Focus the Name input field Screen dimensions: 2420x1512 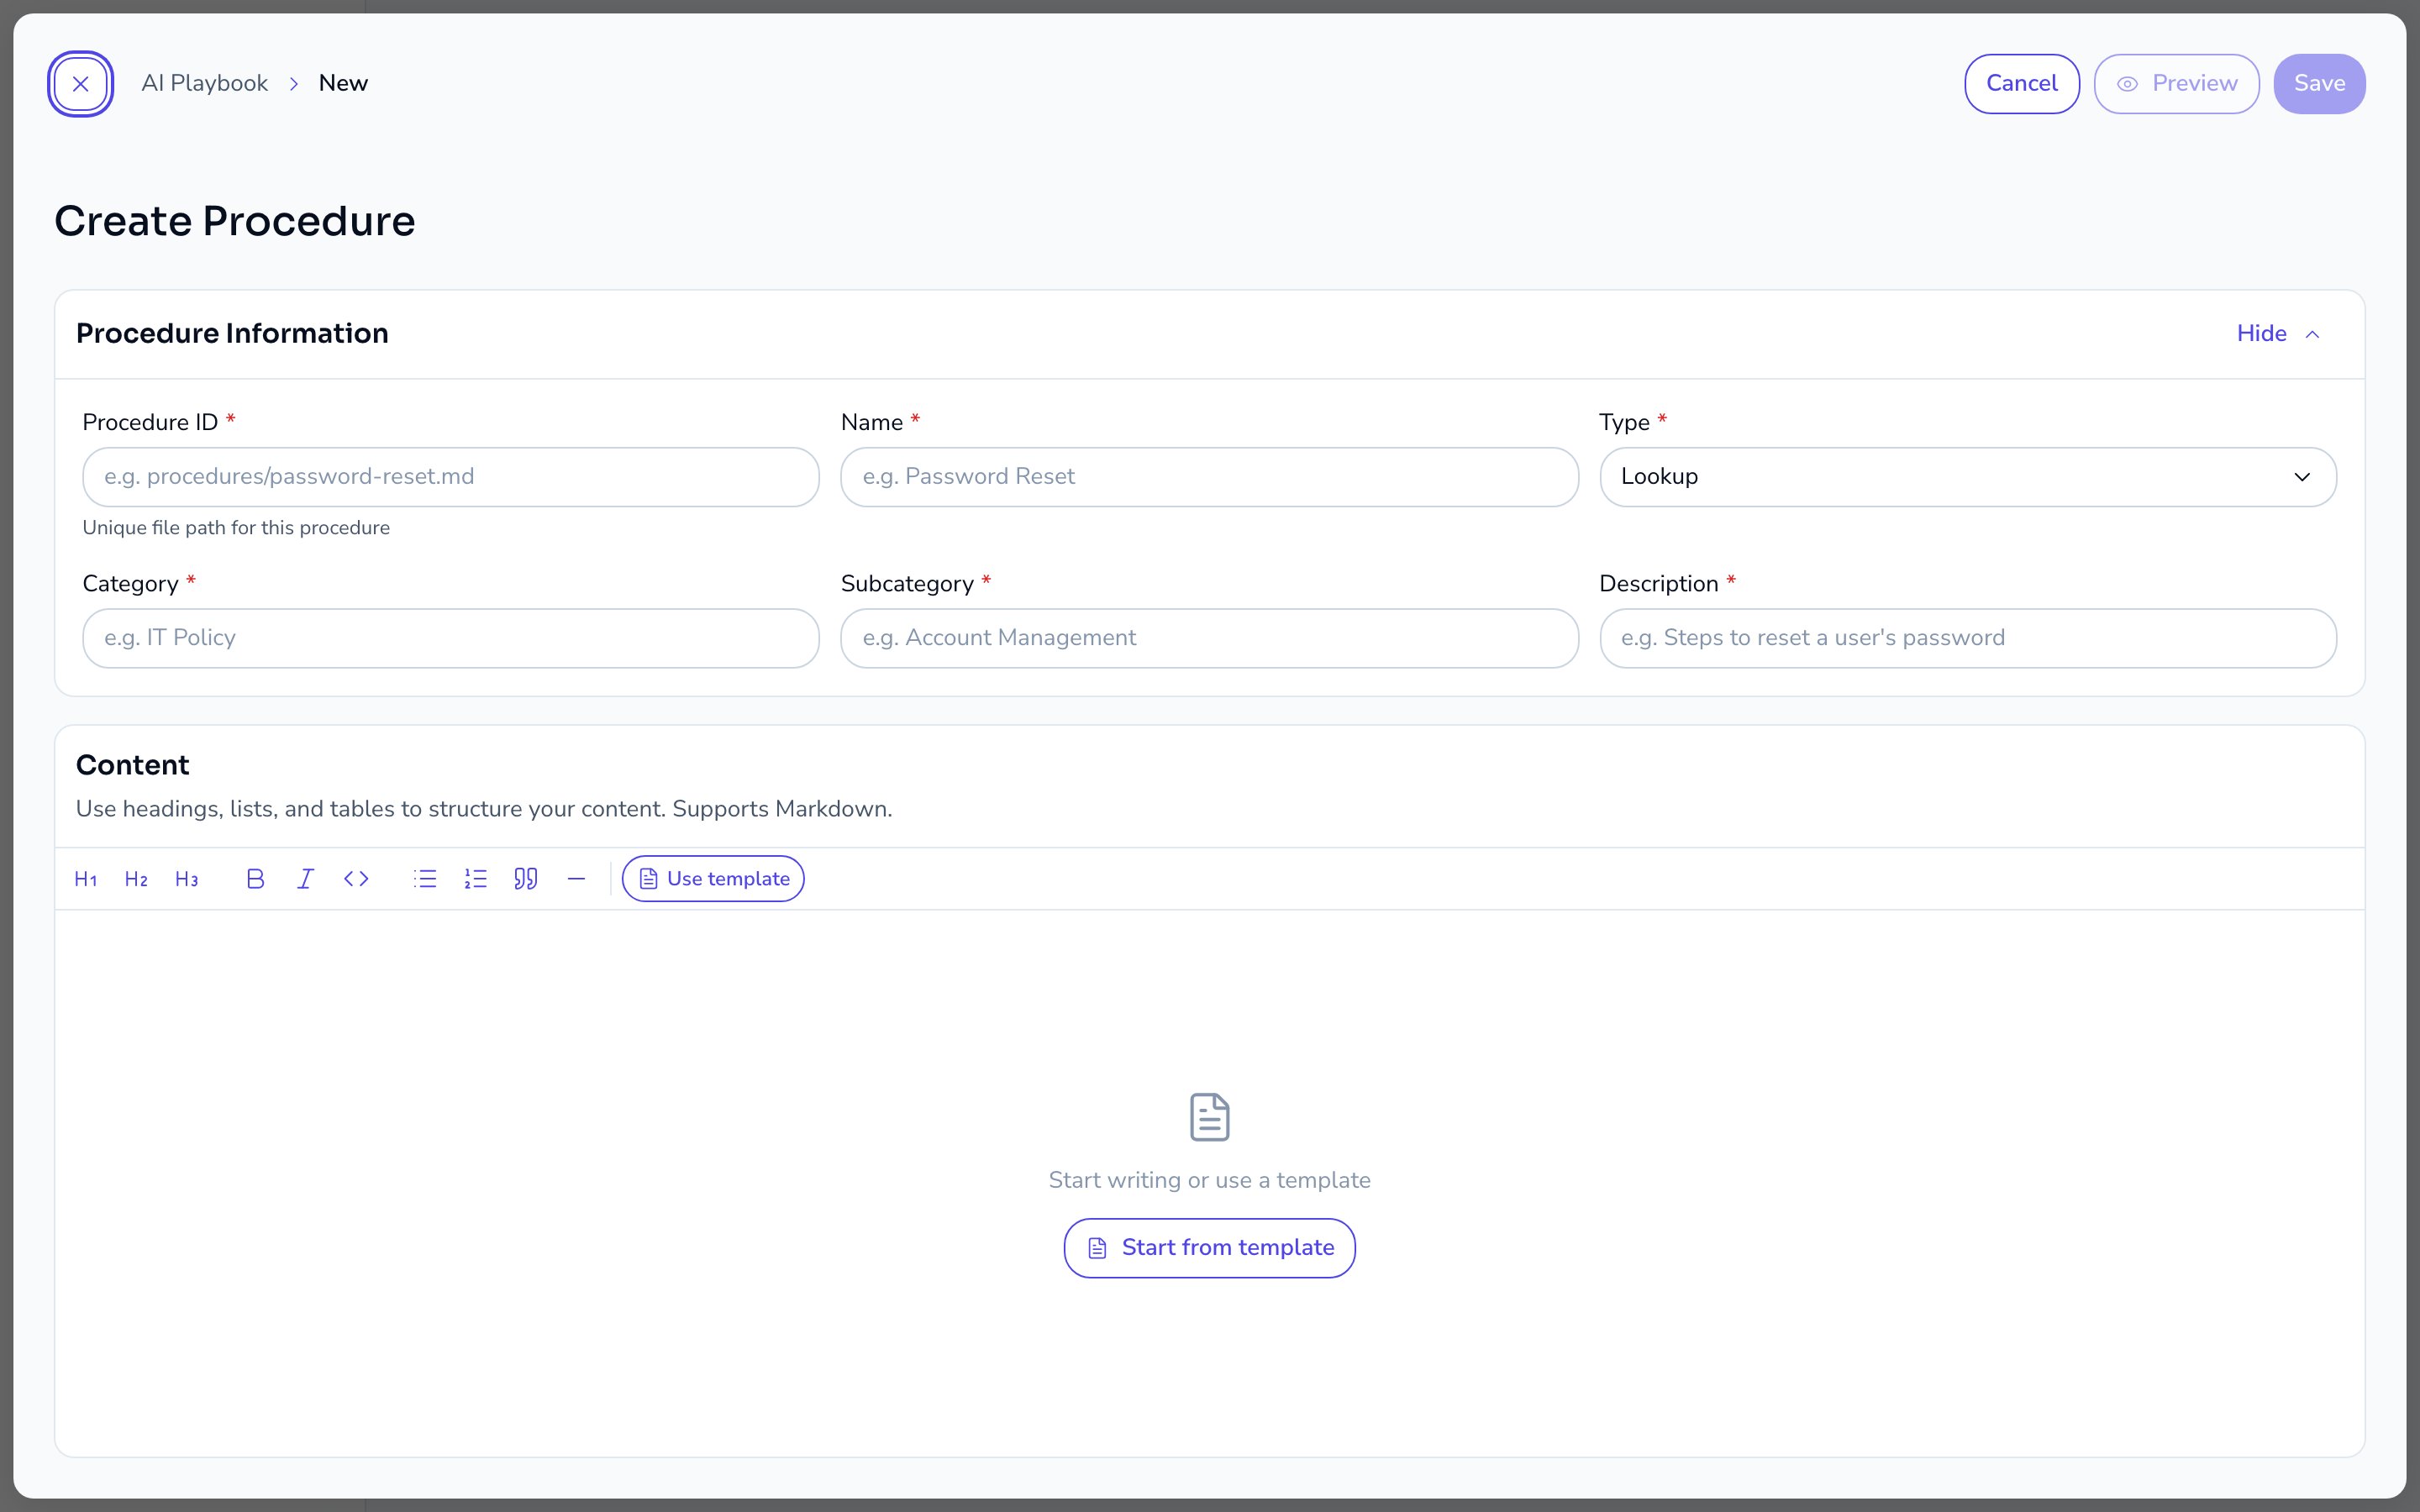[1209, 477]
